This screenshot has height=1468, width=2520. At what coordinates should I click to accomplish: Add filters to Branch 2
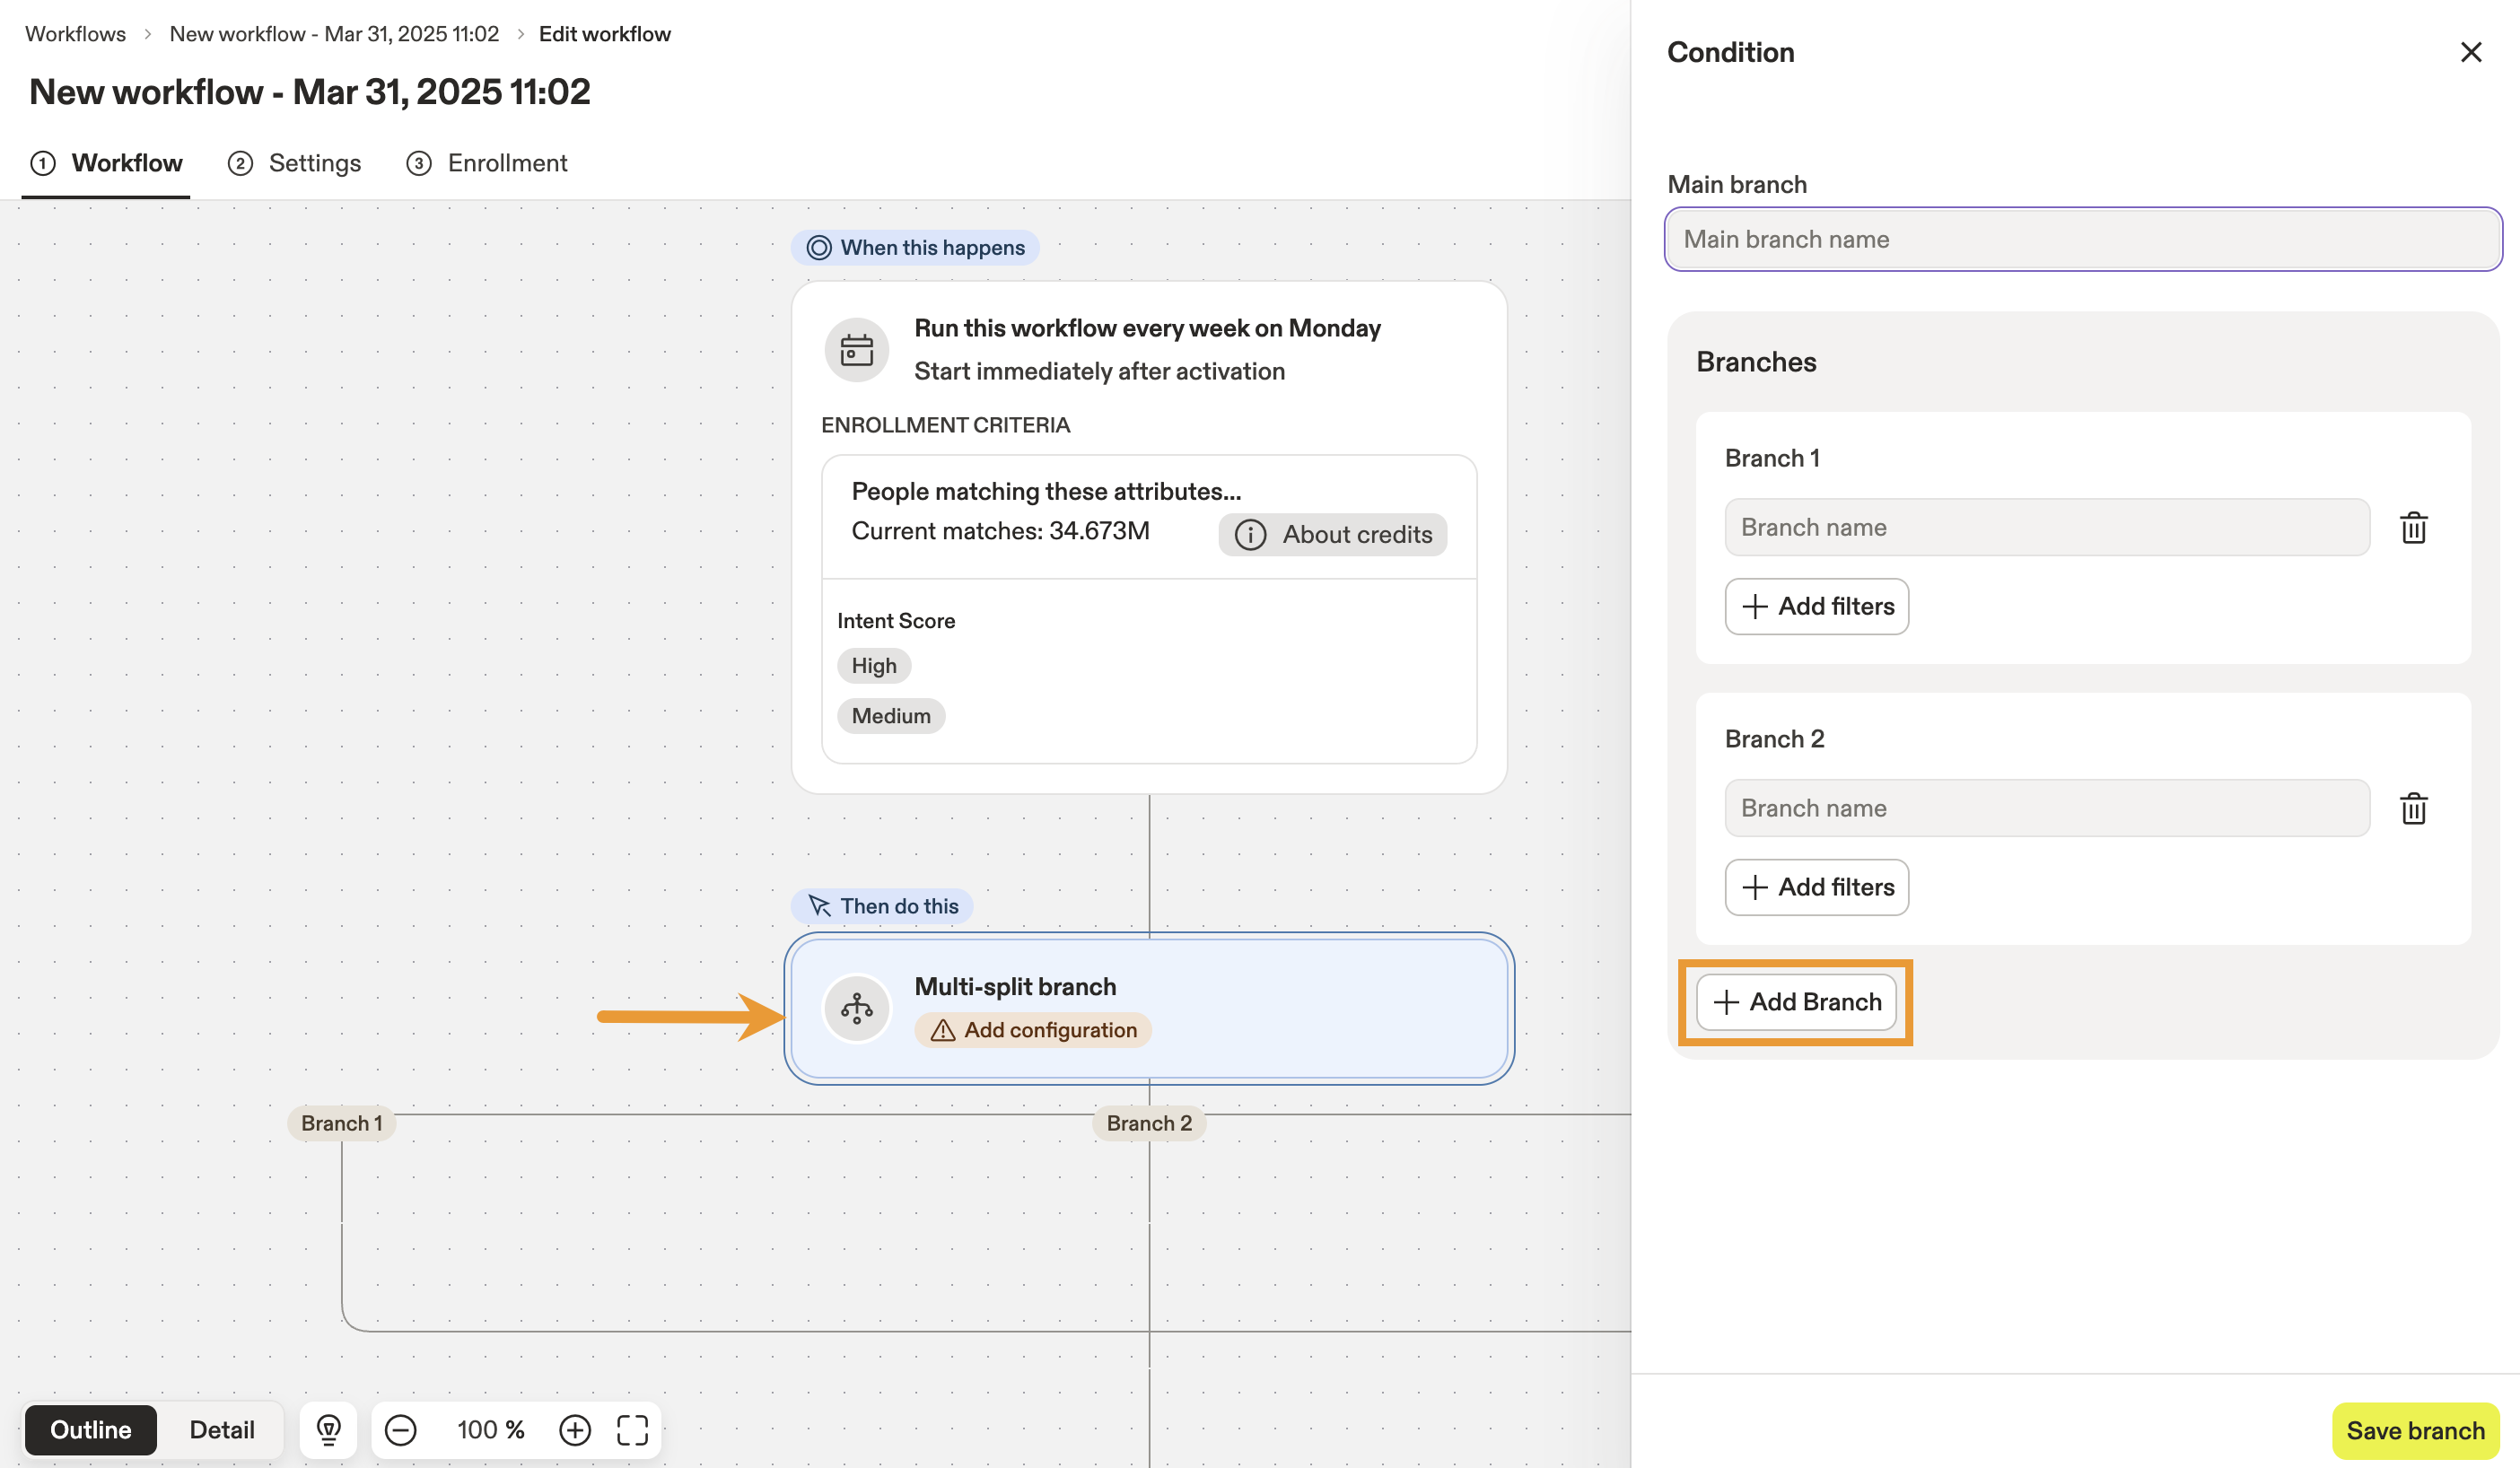[x=1816, y=887]
